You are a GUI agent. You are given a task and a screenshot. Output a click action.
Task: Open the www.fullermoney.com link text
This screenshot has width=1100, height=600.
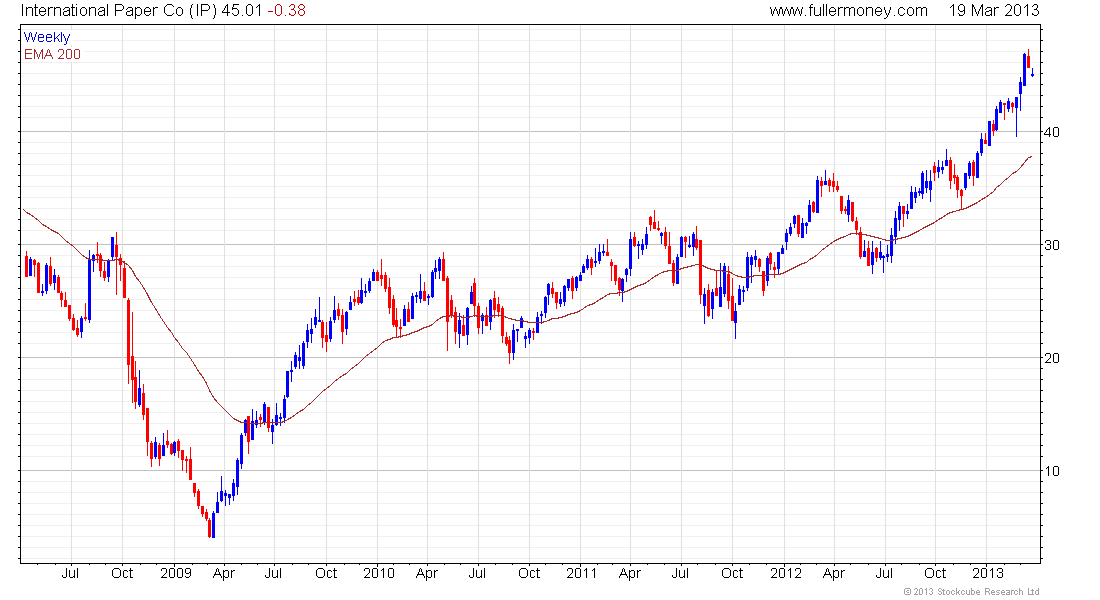pyautogui.click(x=848, y=11)
